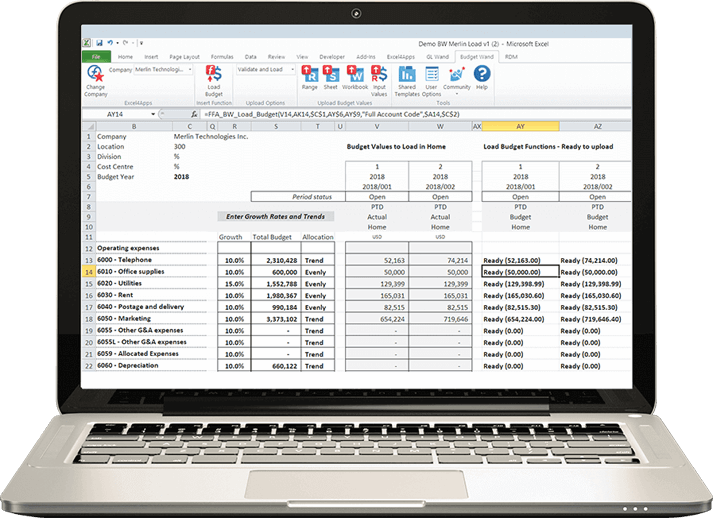Click the 'Period status' label cell

click(x=298, y=197)
